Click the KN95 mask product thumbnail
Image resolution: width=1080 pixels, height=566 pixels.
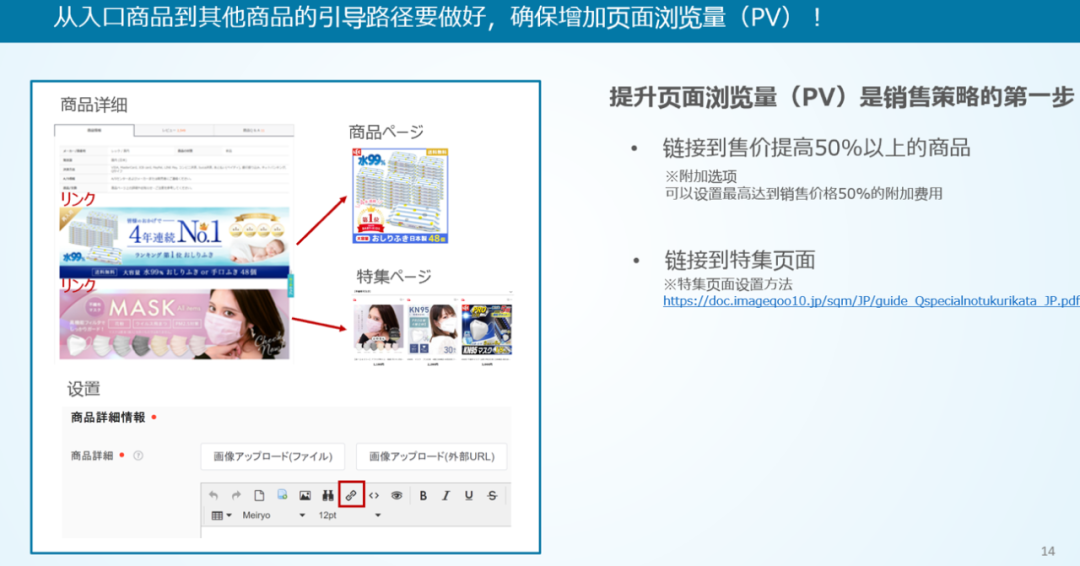(433, 329)
